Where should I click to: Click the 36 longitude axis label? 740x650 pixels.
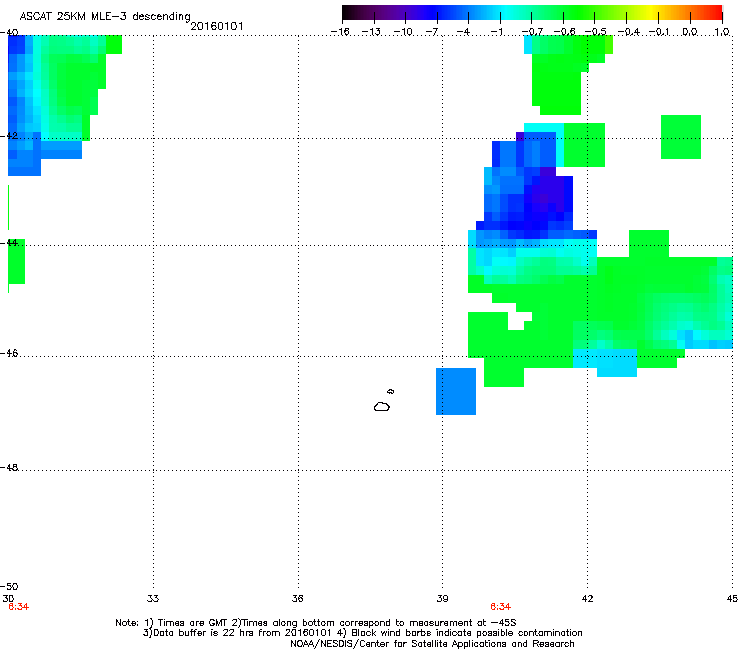pos(297,599)
